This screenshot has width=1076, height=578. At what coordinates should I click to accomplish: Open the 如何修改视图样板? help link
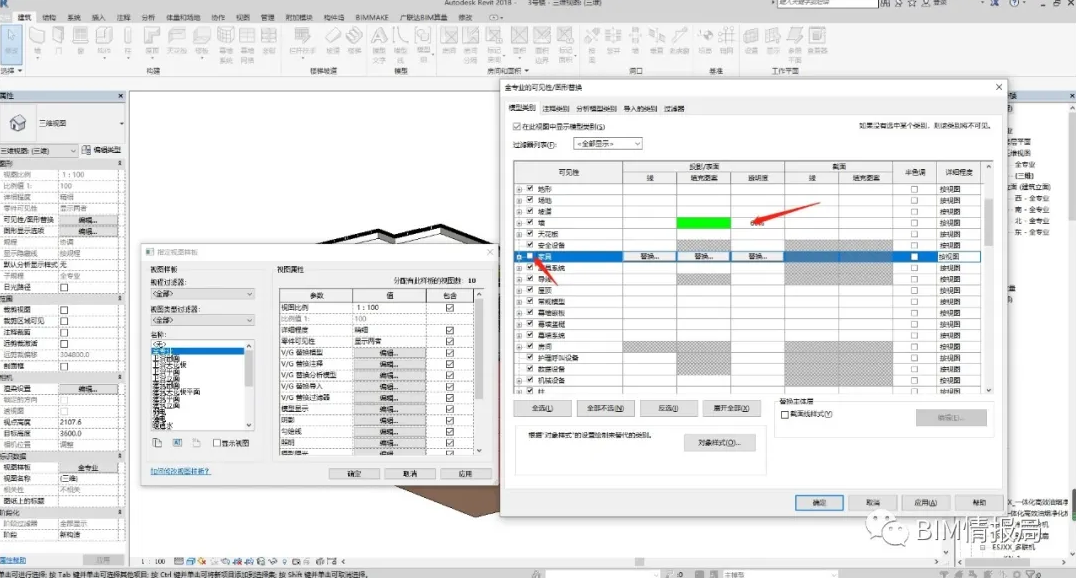pos(180,471)
